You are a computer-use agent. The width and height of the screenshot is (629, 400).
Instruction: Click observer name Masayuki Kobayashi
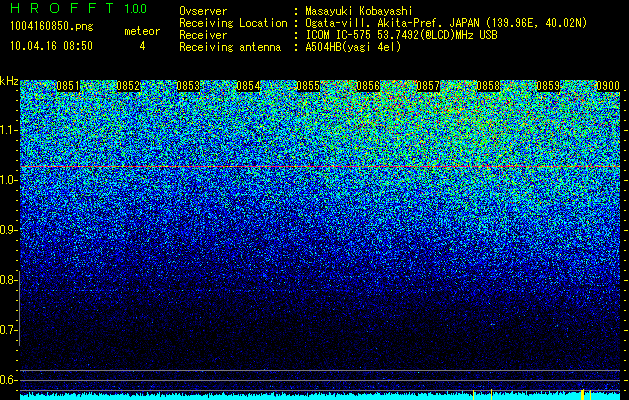point(359,11)
